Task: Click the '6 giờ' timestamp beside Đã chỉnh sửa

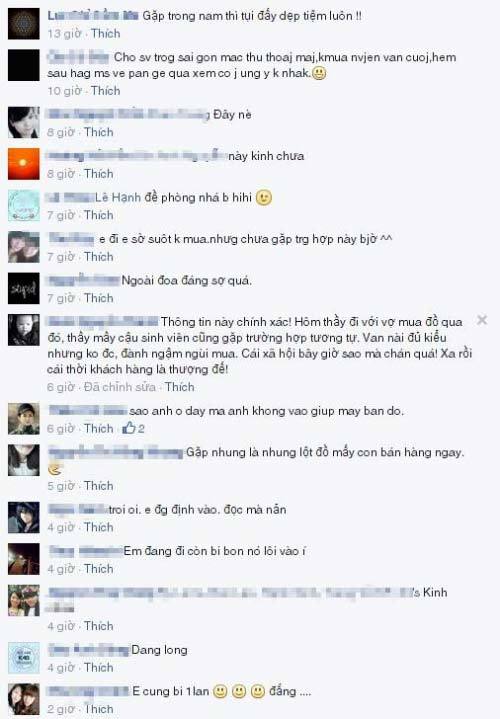Action: coord(61,387)
